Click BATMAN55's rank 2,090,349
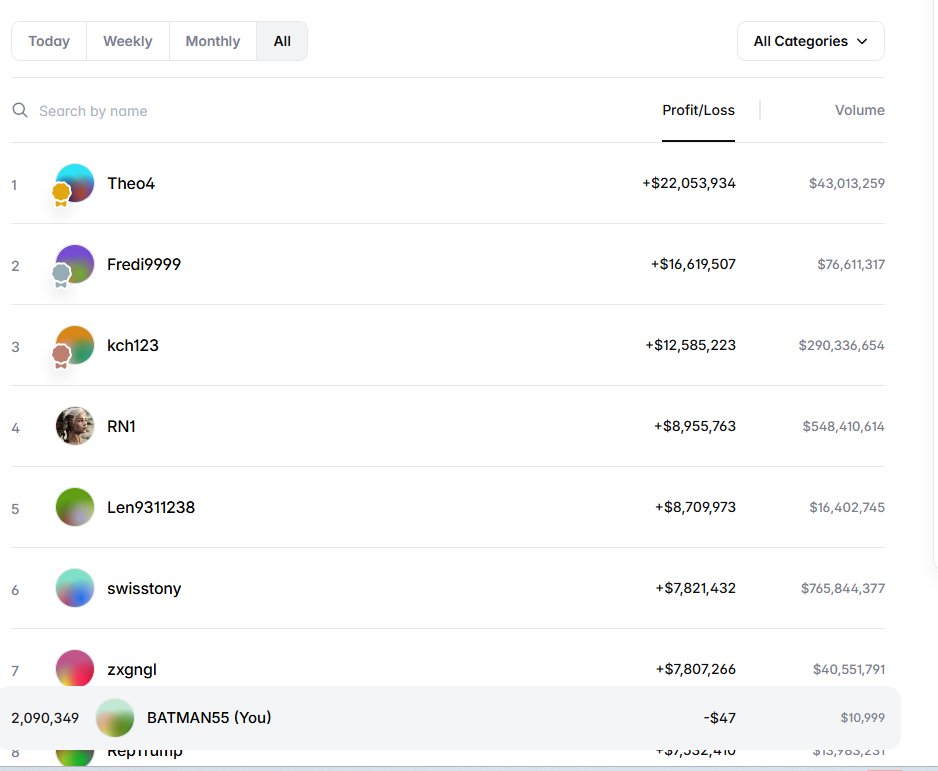This screenshot has width=938, height=771. pyautogui.click(x=45, y=718)
